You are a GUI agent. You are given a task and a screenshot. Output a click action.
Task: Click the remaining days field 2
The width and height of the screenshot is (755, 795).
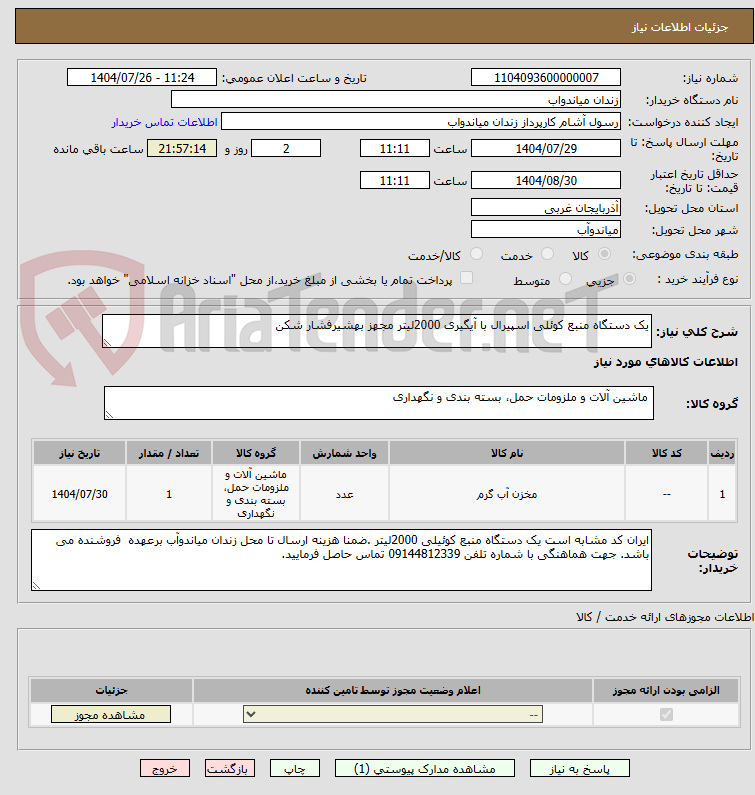pos(286,149)
